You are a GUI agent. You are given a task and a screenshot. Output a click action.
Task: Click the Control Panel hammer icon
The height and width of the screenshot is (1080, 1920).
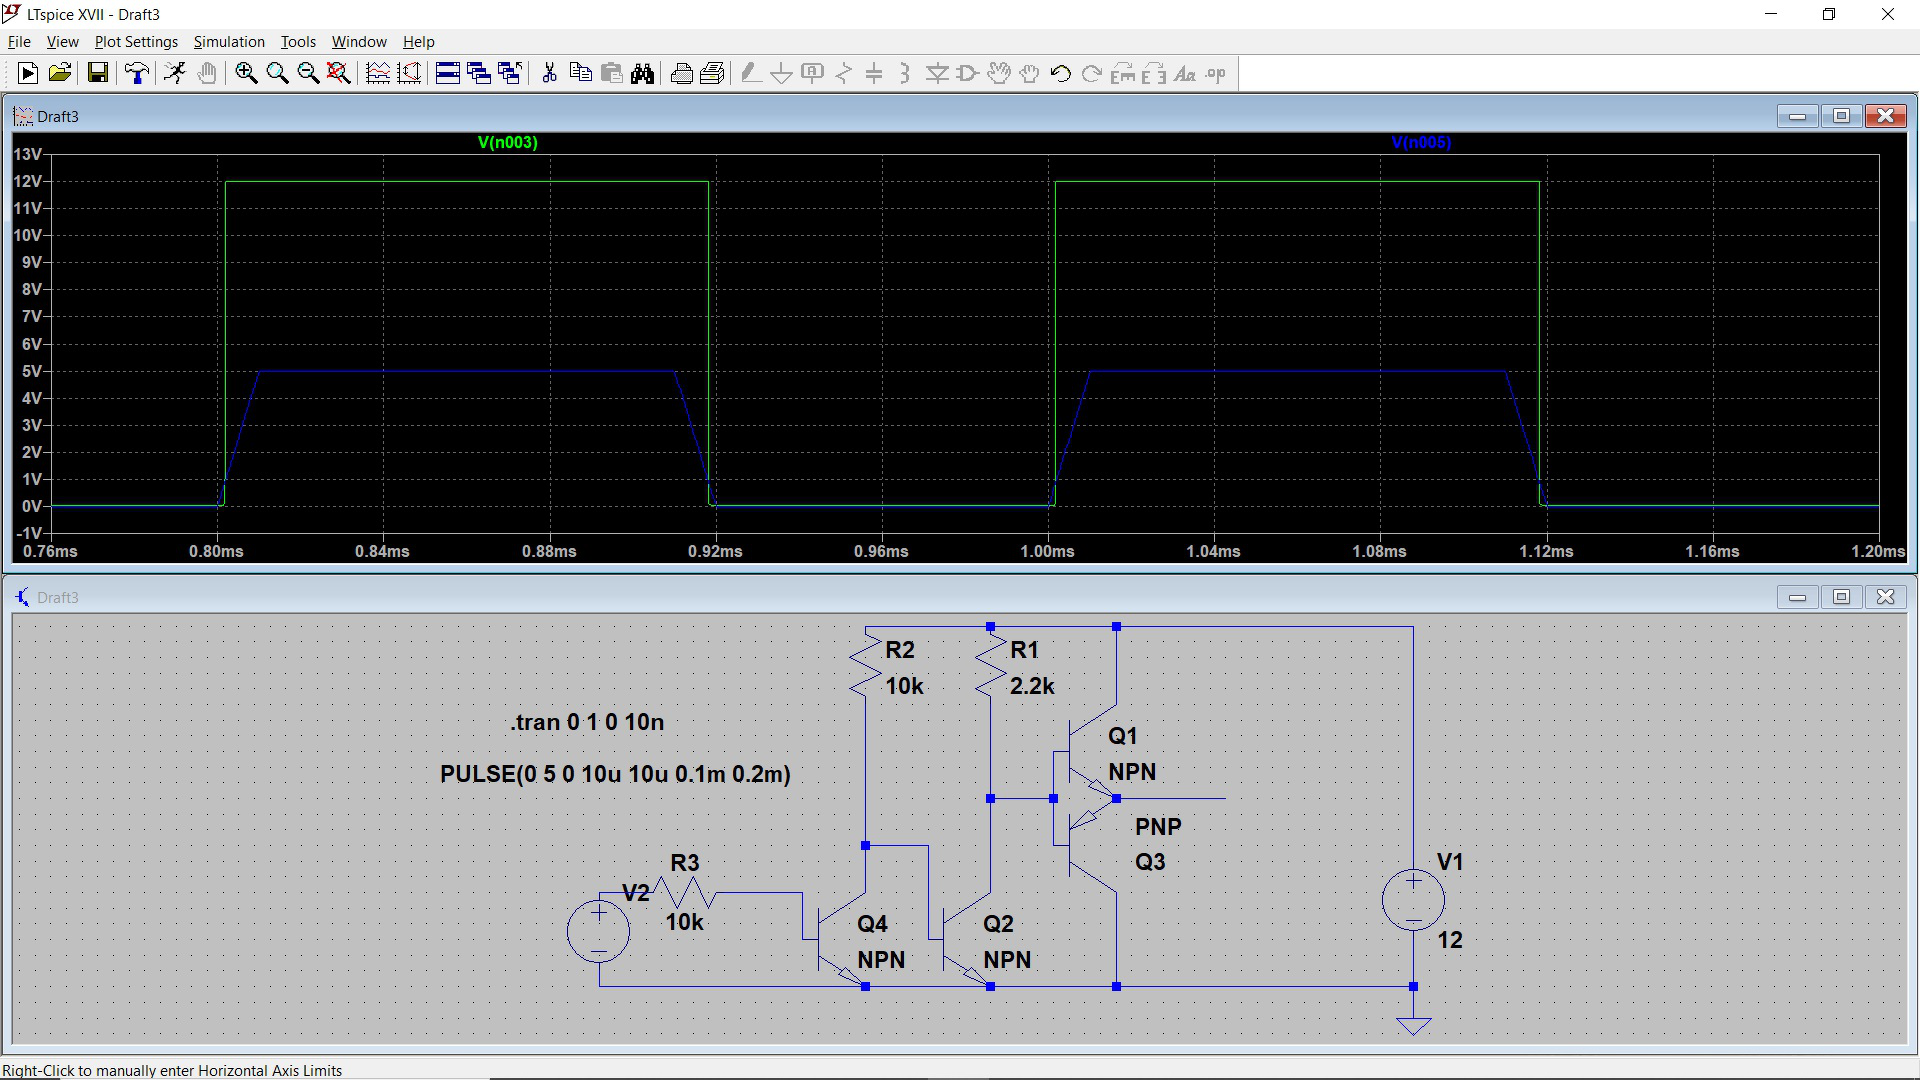pyautogui.click(x=137, y=73)
